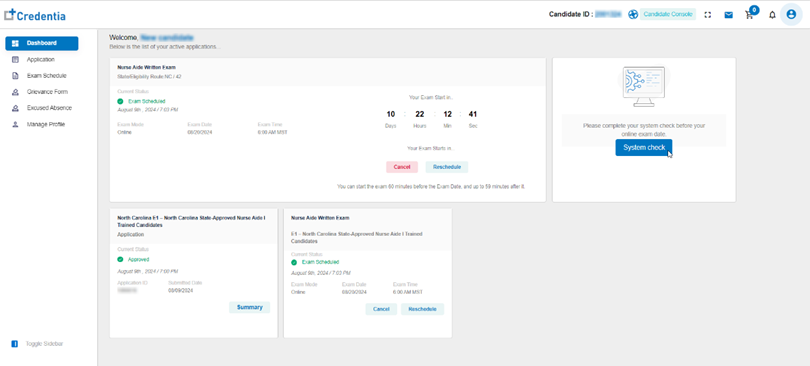Click the Application document icon

(15, 59)
